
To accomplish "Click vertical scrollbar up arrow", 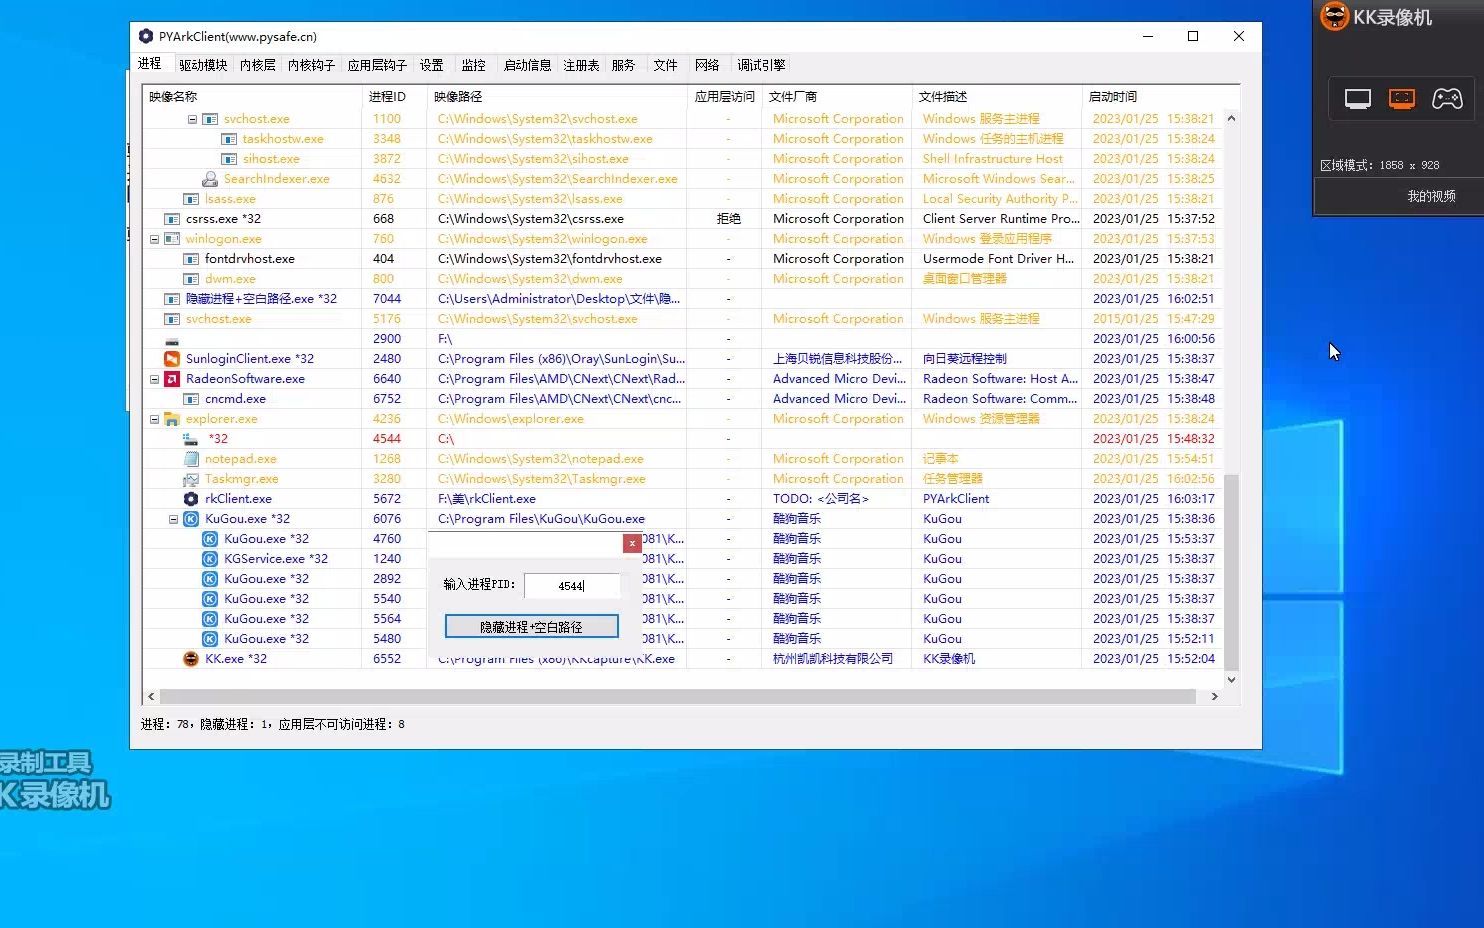I will (1231, 118).
